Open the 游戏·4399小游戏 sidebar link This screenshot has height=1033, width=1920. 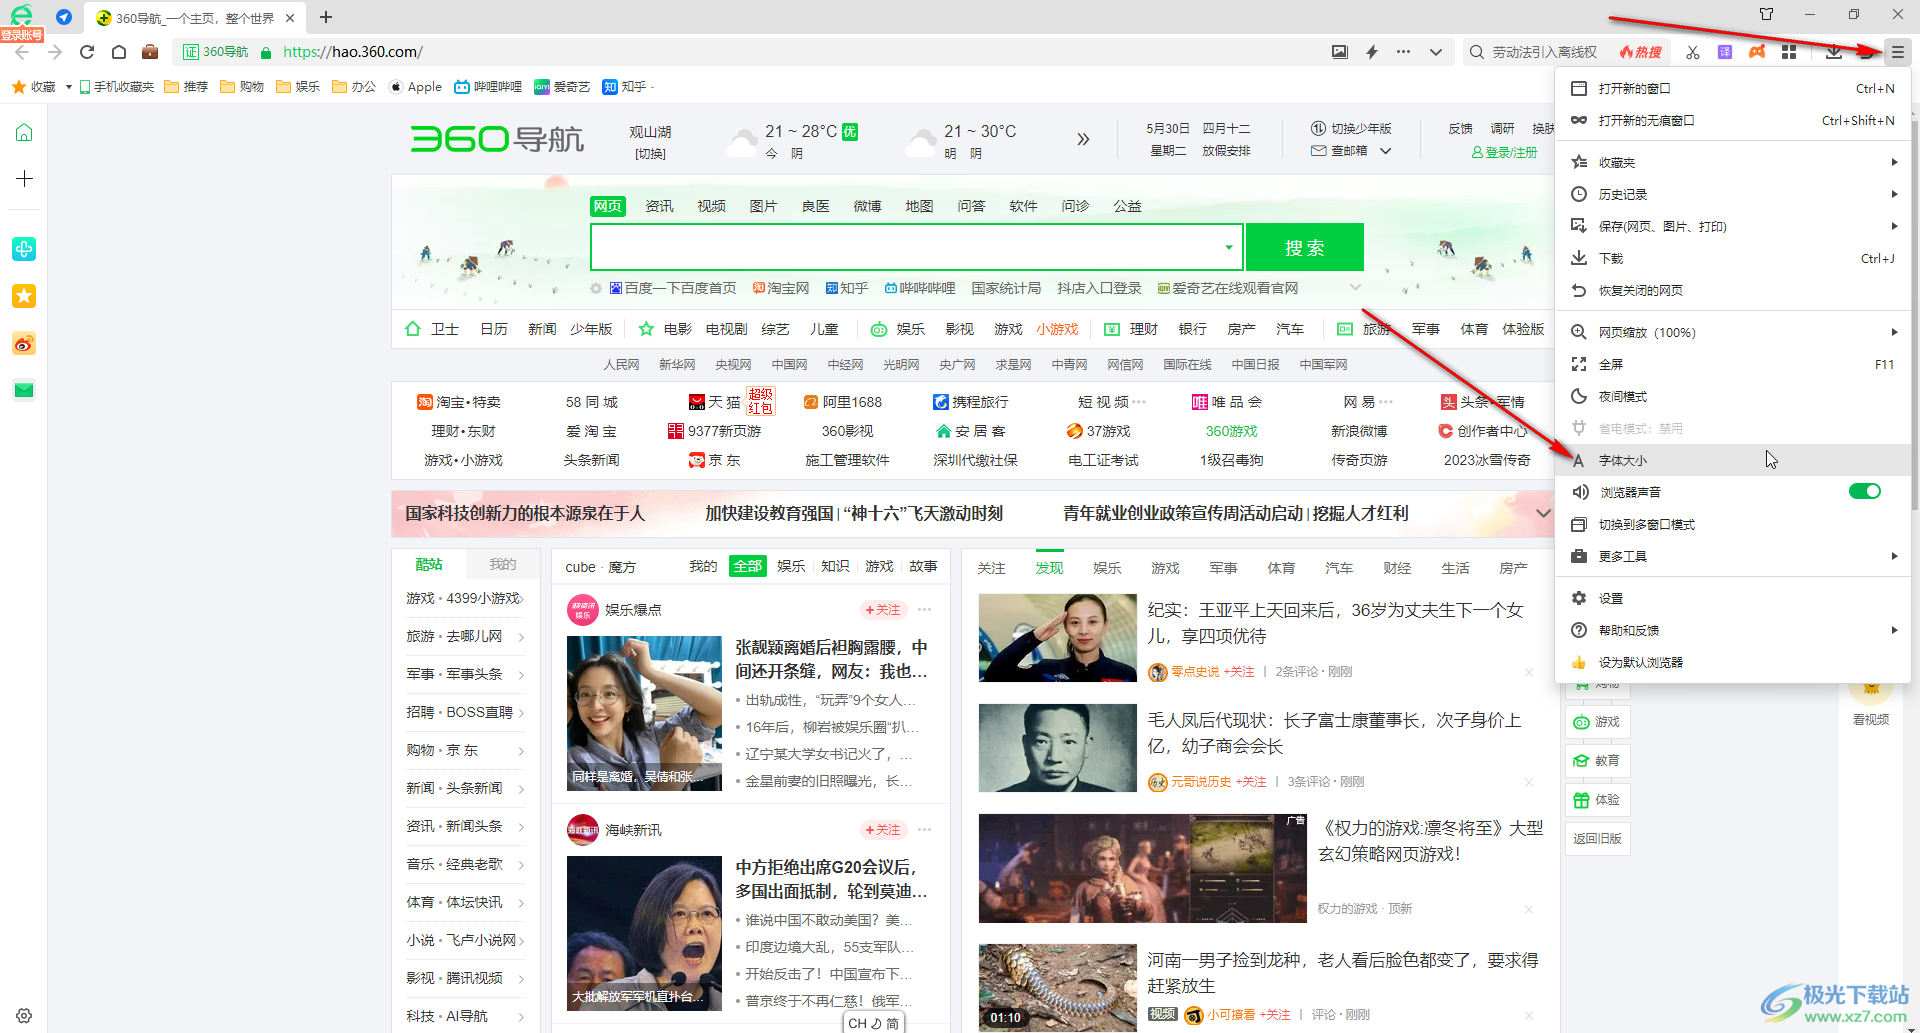[x=465, y=598]
